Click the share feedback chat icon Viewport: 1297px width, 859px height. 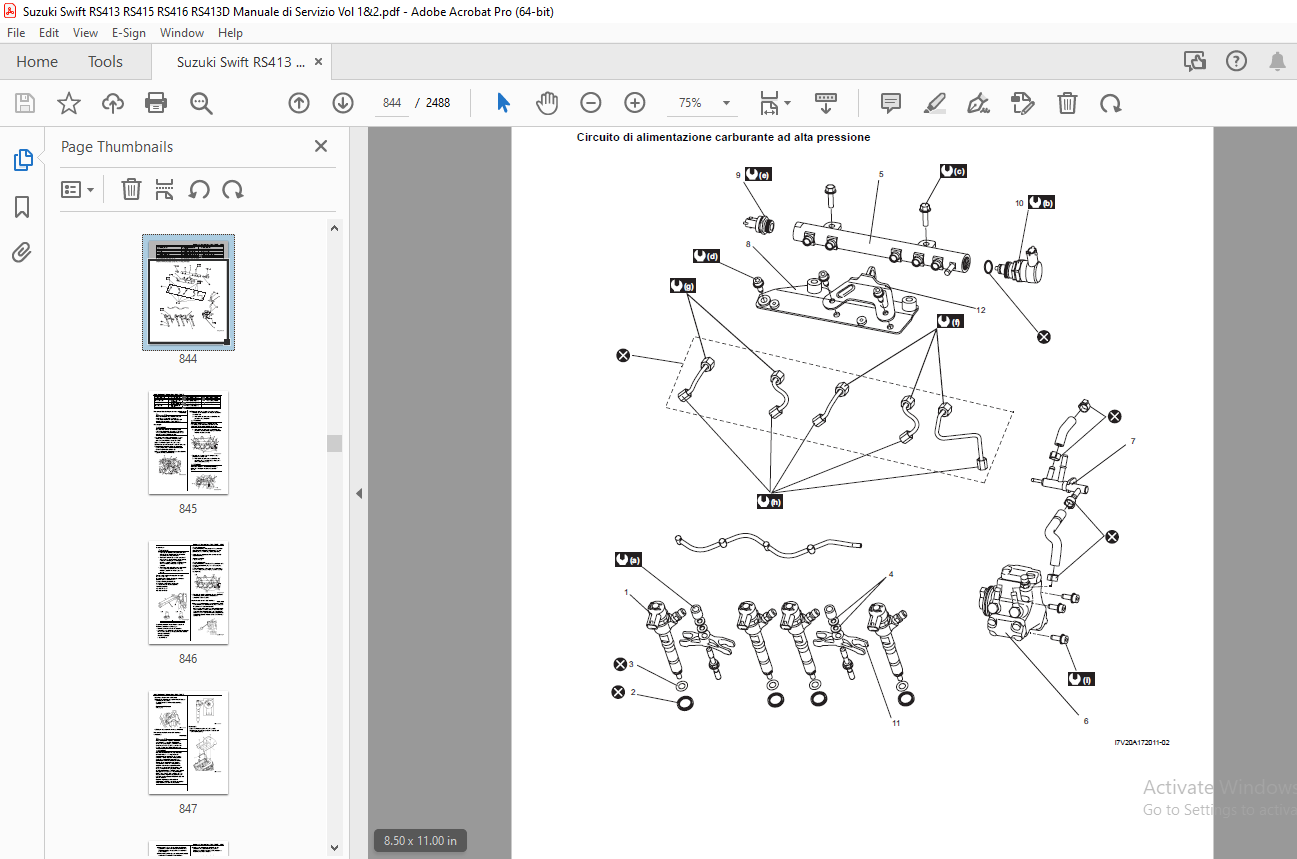1195,61
